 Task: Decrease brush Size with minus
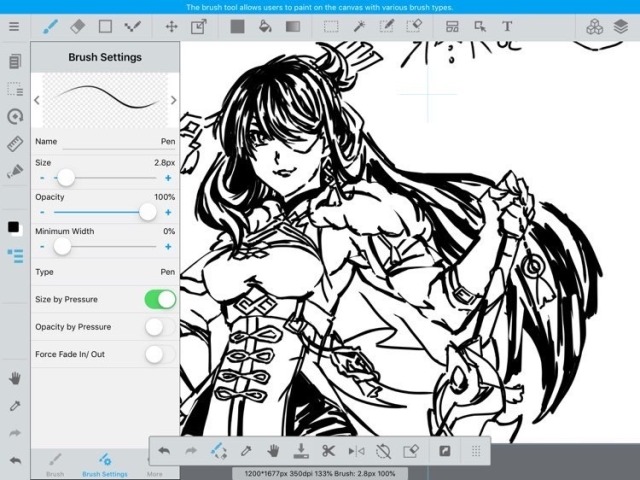tap(42, 178)
